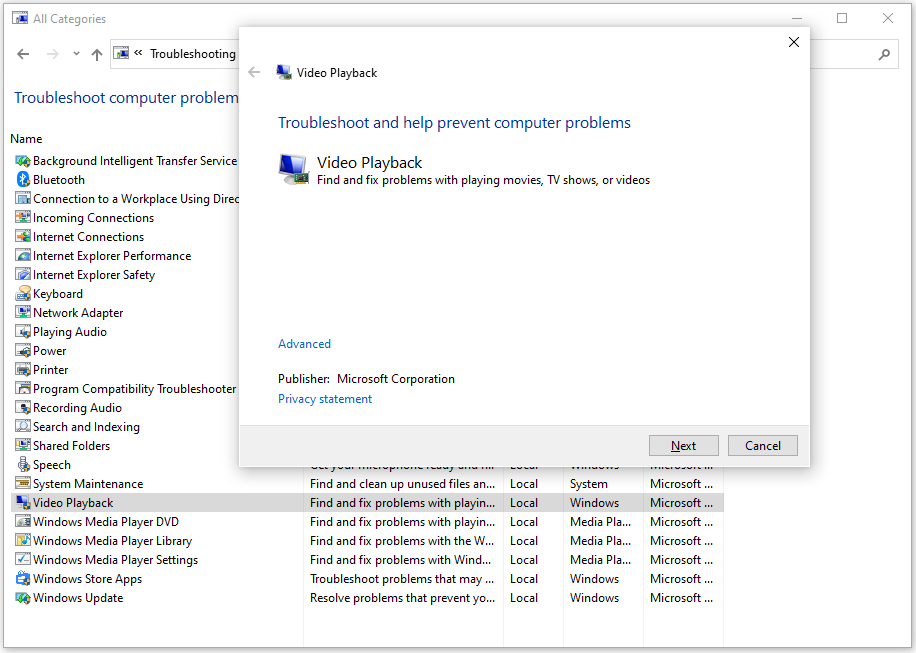Click the Speech microphone icon

23,465
